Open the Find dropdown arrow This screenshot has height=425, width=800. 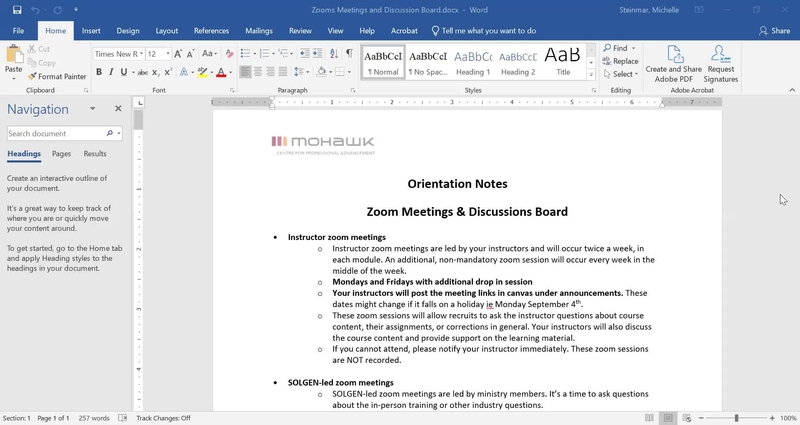(x=634, y=48)
